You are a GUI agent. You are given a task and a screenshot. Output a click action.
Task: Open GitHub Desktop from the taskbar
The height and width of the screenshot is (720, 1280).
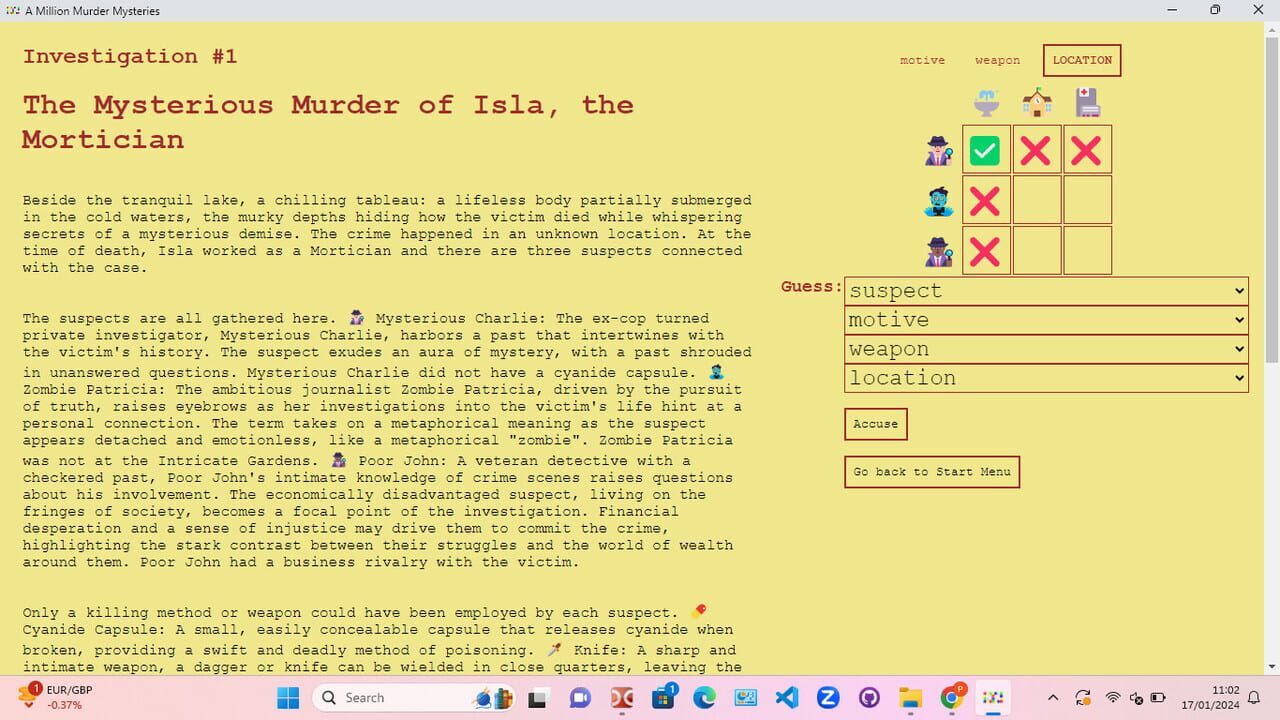coord(869,697)
